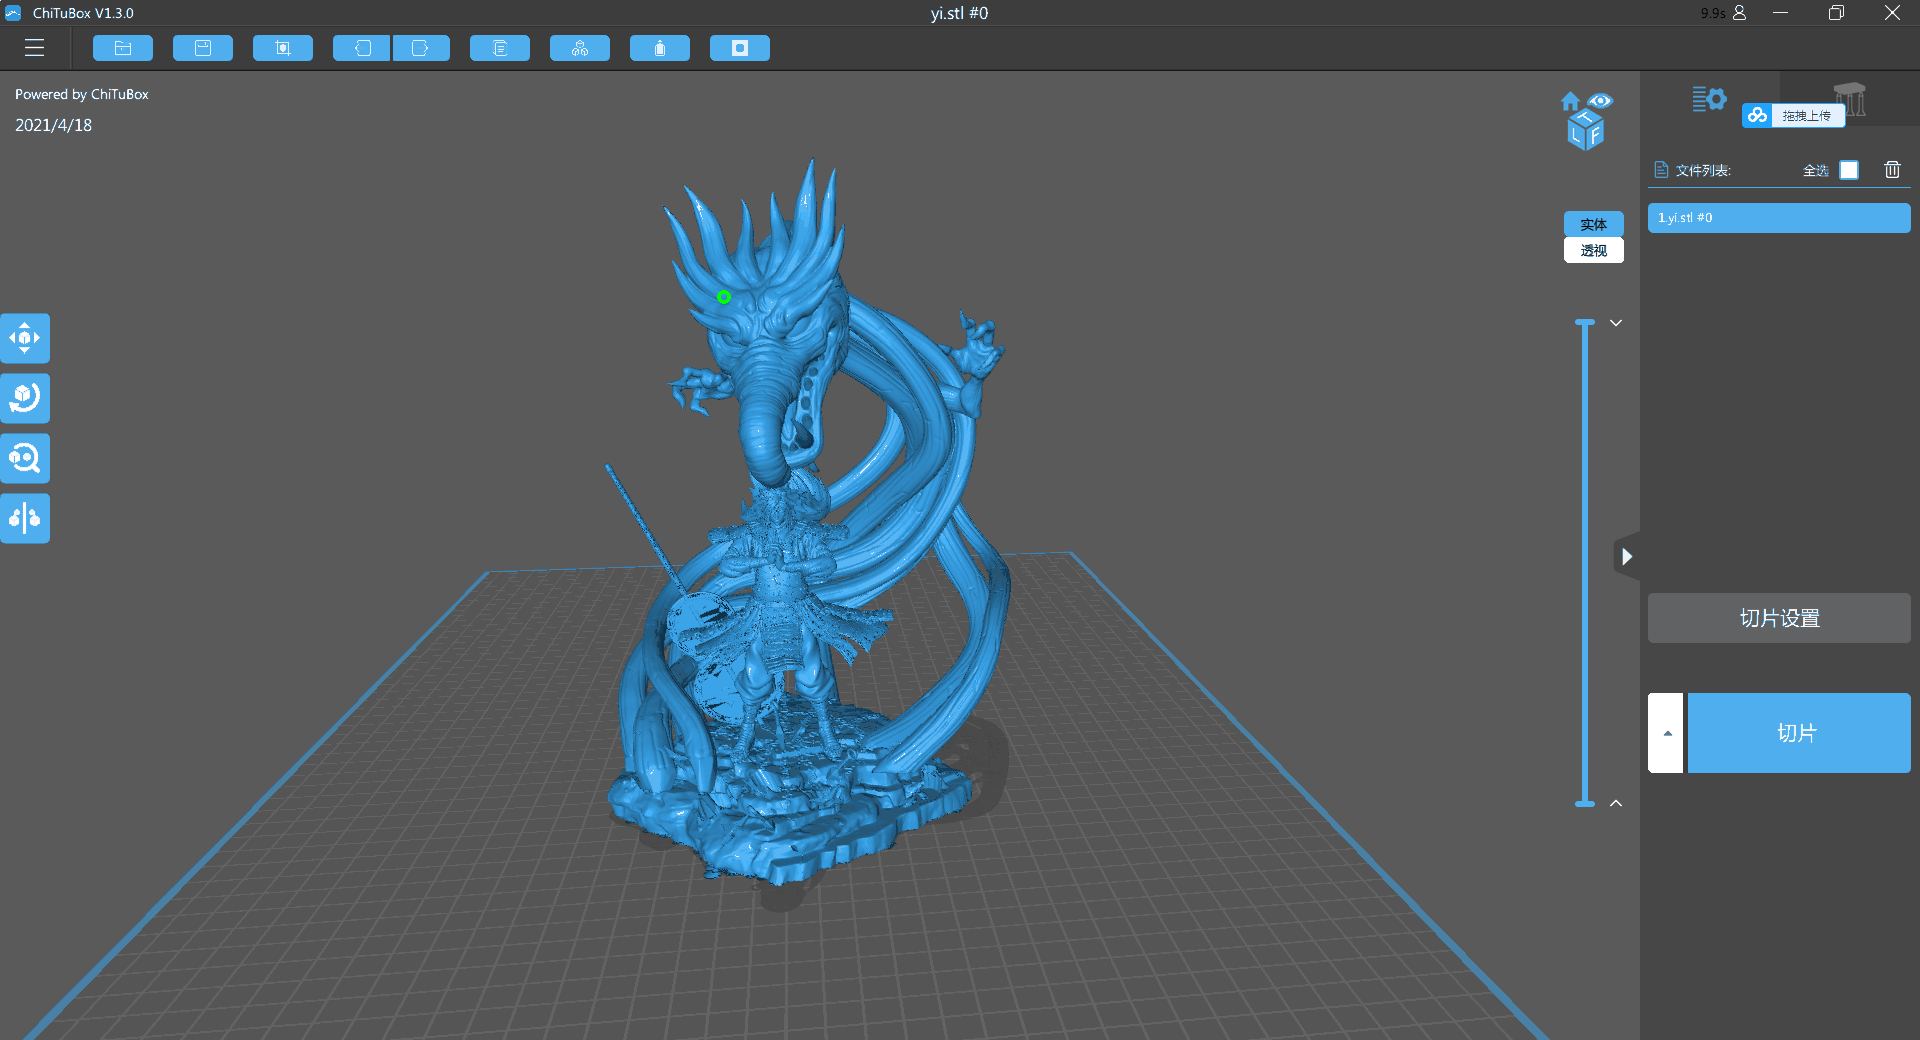Select the Mirror model tool
This screenshot has height=1040, width=1920.
click(x=25, y=518)
